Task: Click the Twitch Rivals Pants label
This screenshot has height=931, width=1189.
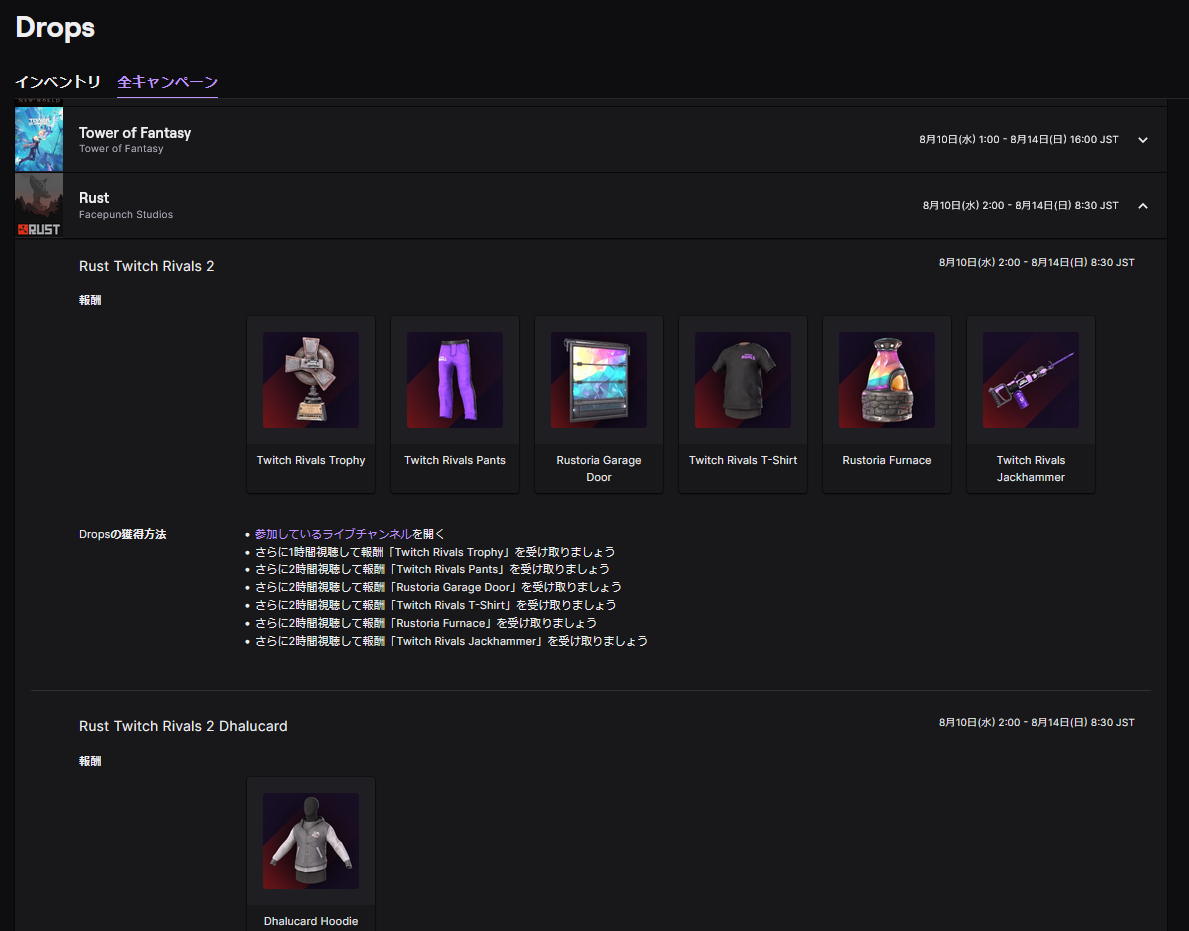Action: pos(455,460)
